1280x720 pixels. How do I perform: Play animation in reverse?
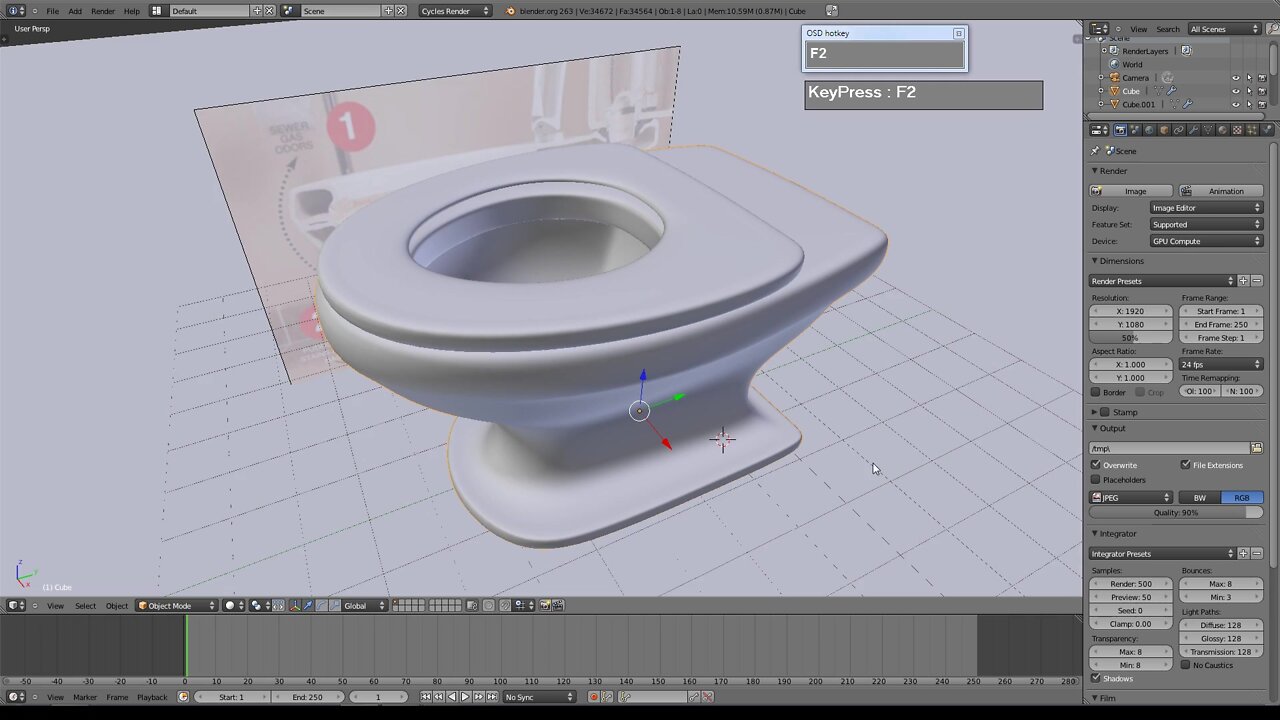pyautogui.click(x=452, y=697)
